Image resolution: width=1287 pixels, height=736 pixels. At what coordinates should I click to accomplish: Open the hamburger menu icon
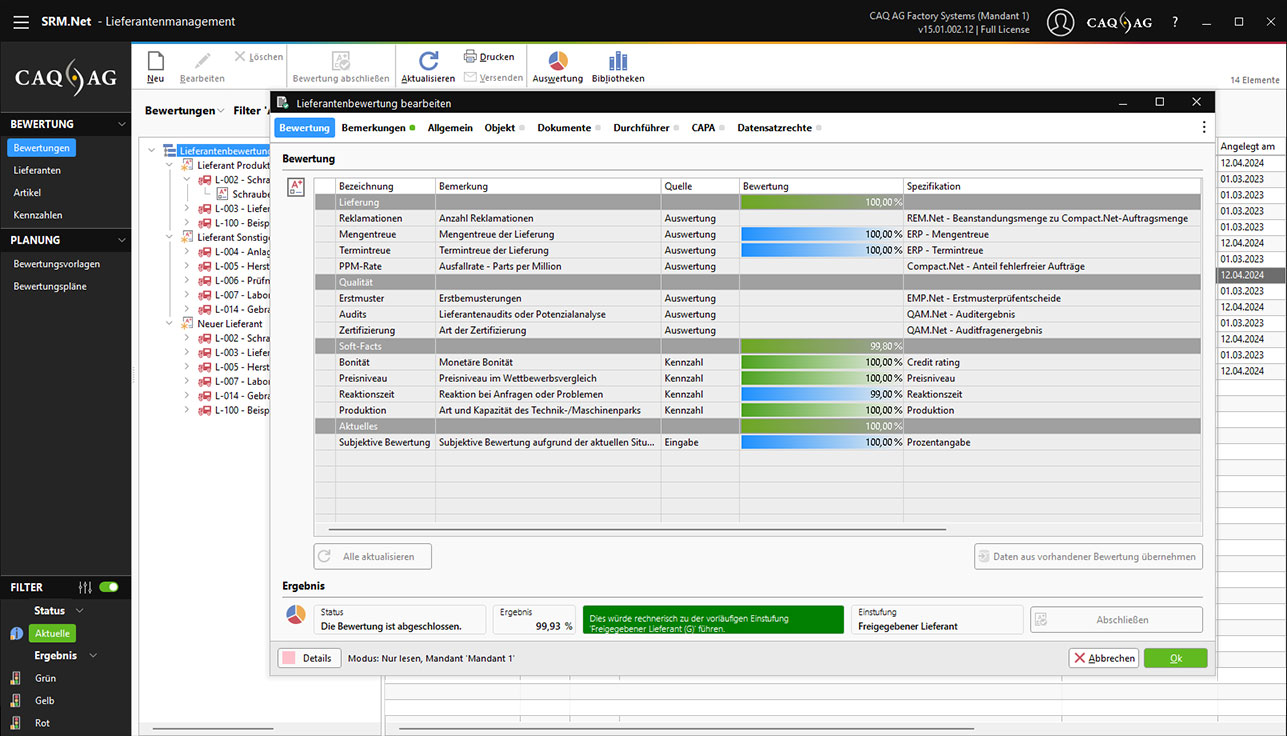(21, 21)
